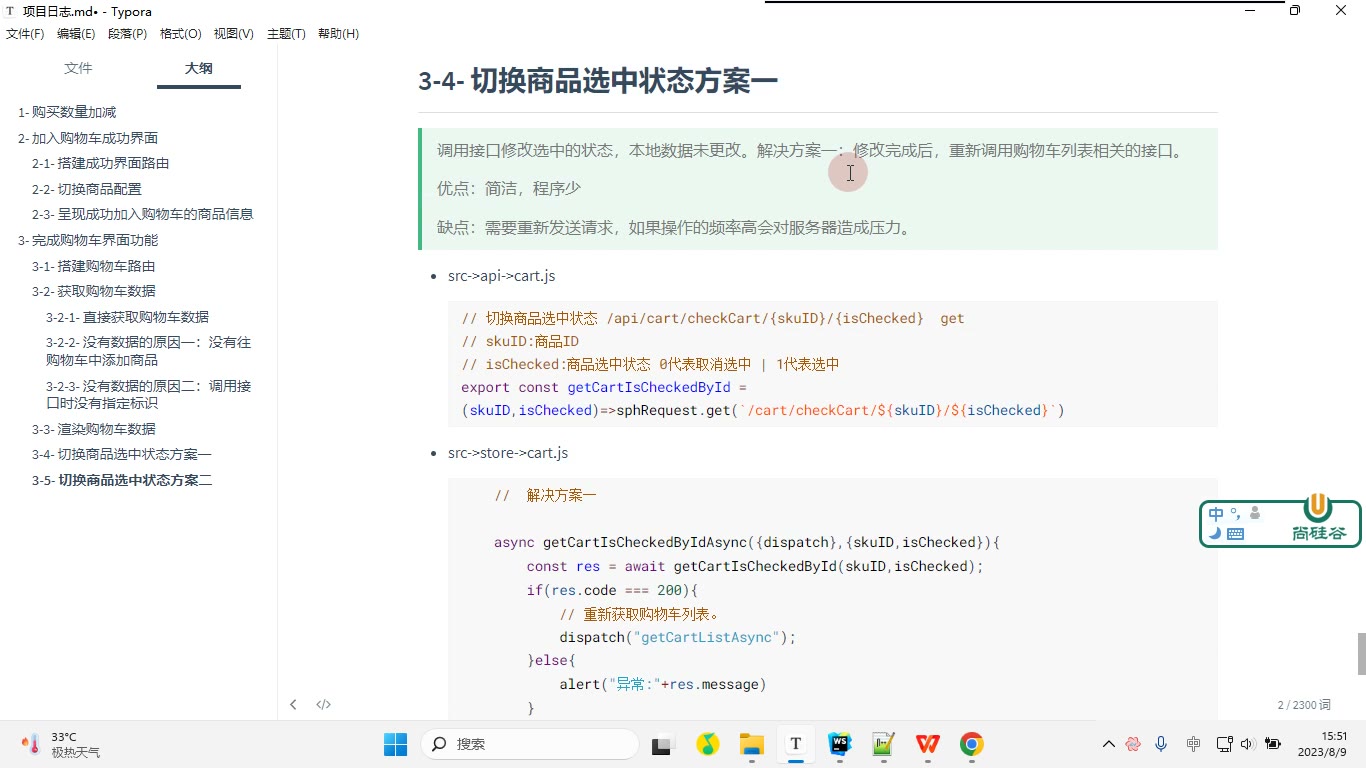Screen dimensions: 1366x768
Task: Toggle Chinese/English mode on the floating IME bar
Action: click(x=1216, y=514)
